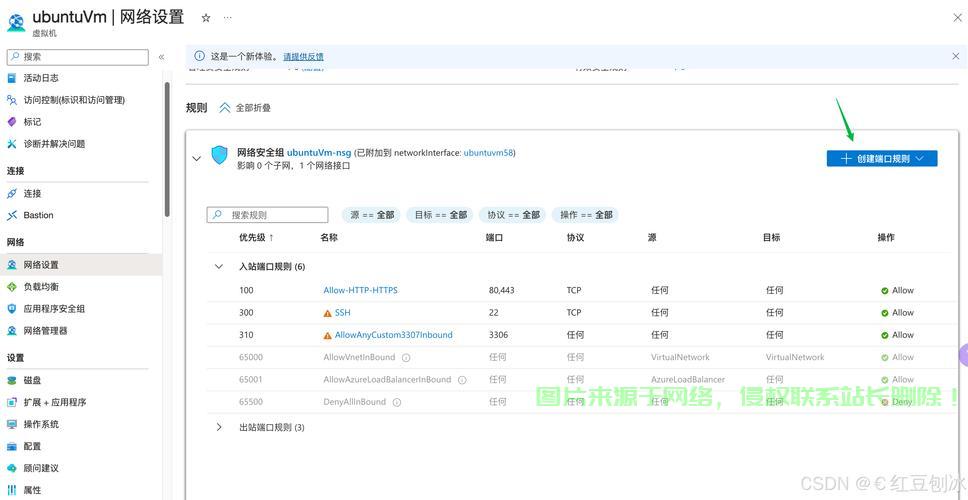
Task: Collapse the network security group section
Action: 196,159
